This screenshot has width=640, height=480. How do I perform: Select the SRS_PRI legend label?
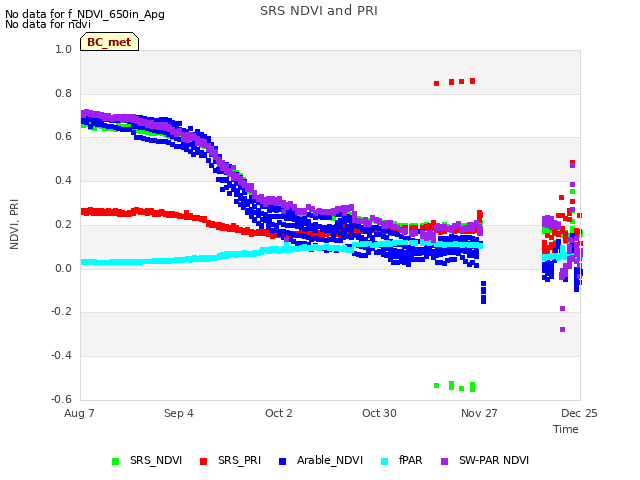pyautogui.click(x=239, y=460)
